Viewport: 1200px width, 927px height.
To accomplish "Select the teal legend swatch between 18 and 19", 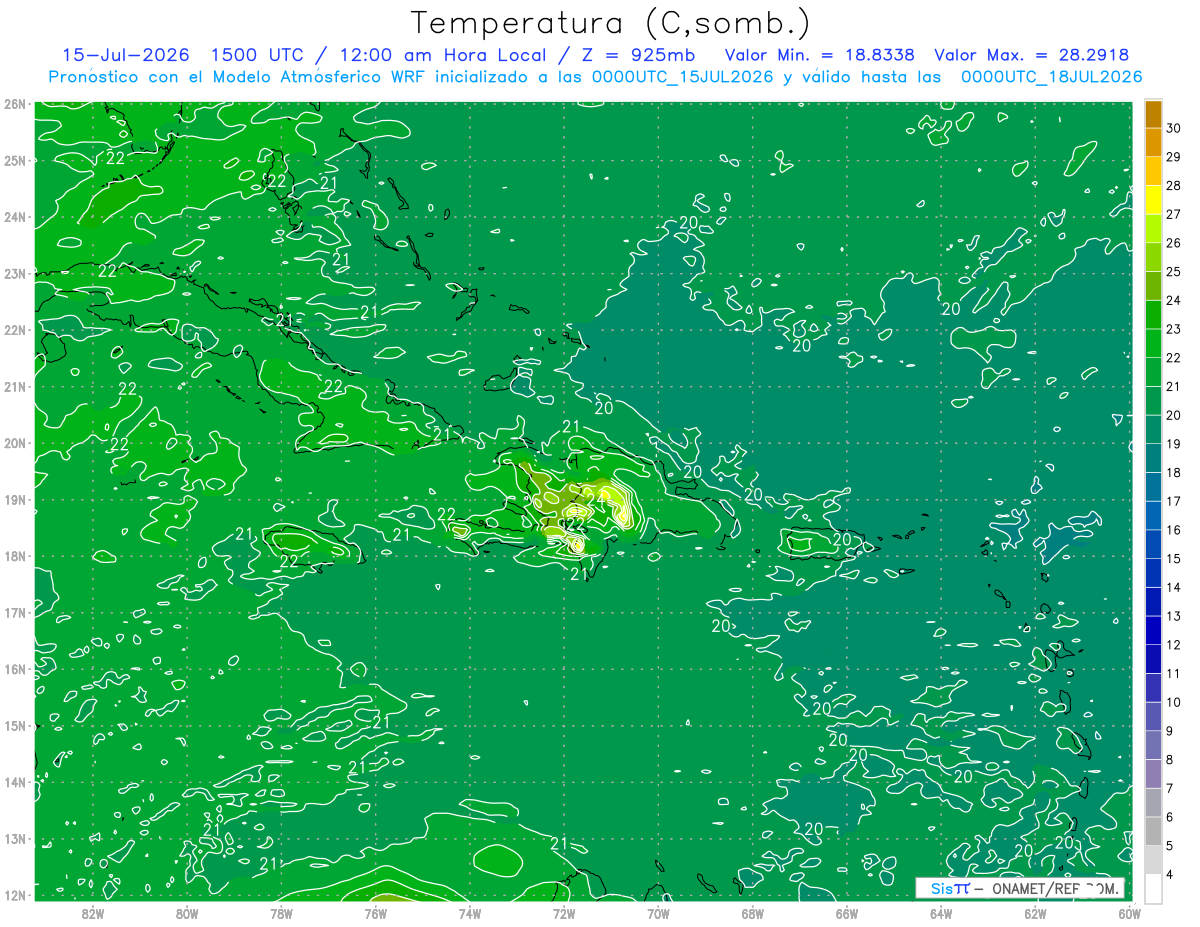I will coord(1153,458).
